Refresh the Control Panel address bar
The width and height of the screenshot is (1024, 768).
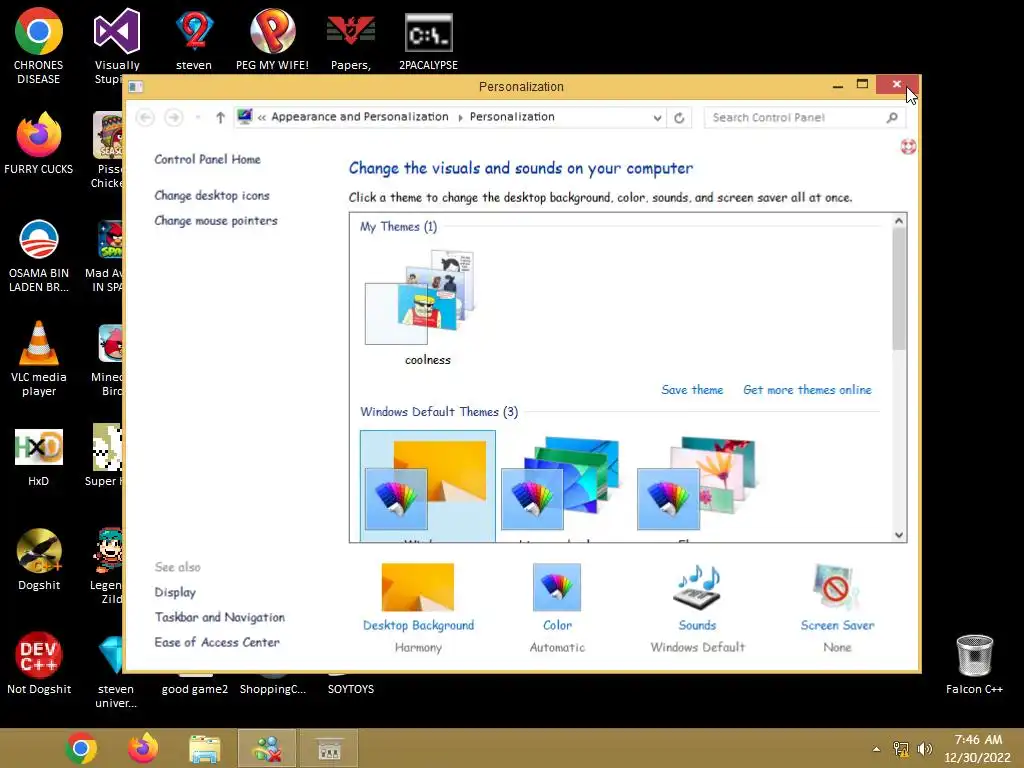679,118
